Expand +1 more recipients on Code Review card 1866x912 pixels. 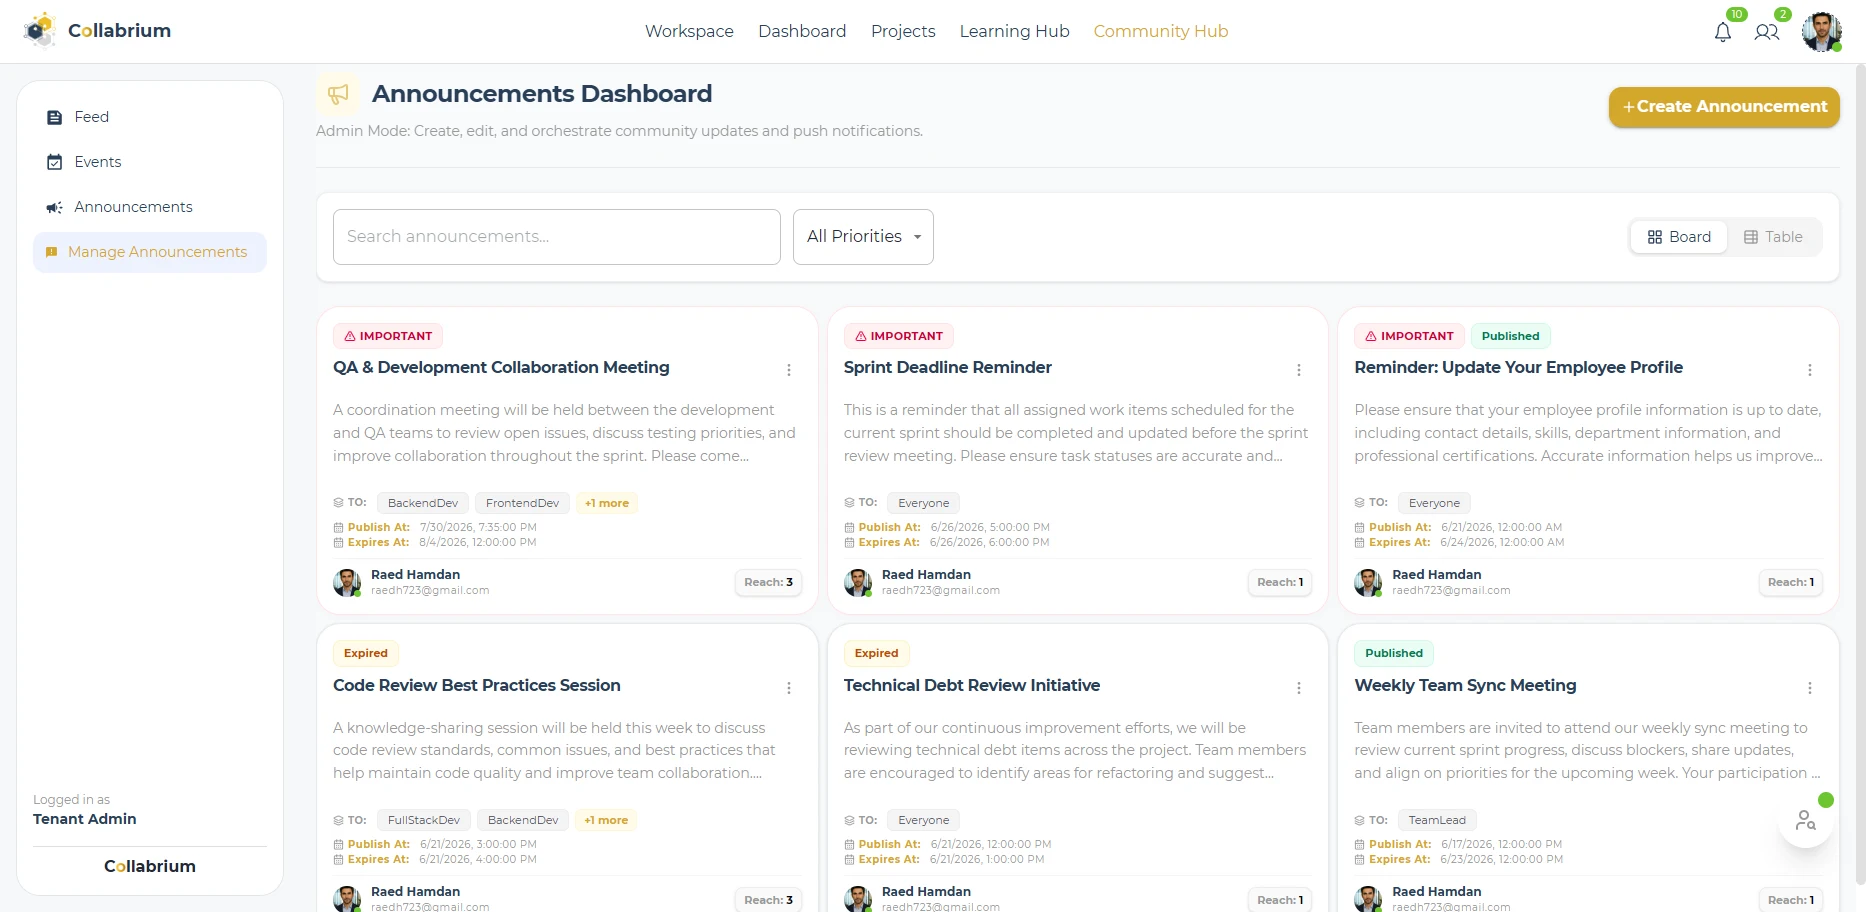(606, 820)
